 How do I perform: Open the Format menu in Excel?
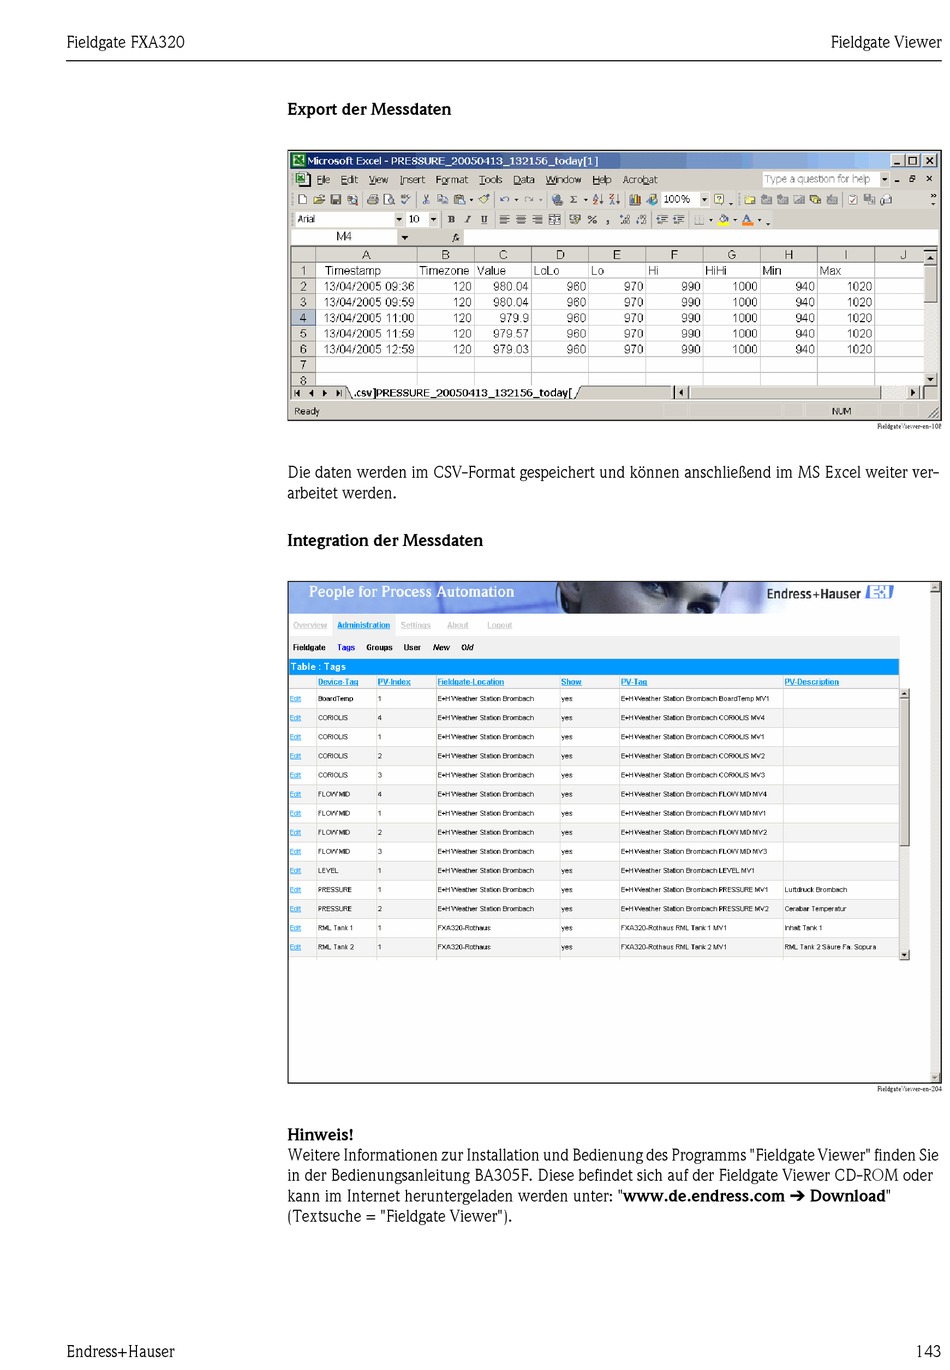451,180
